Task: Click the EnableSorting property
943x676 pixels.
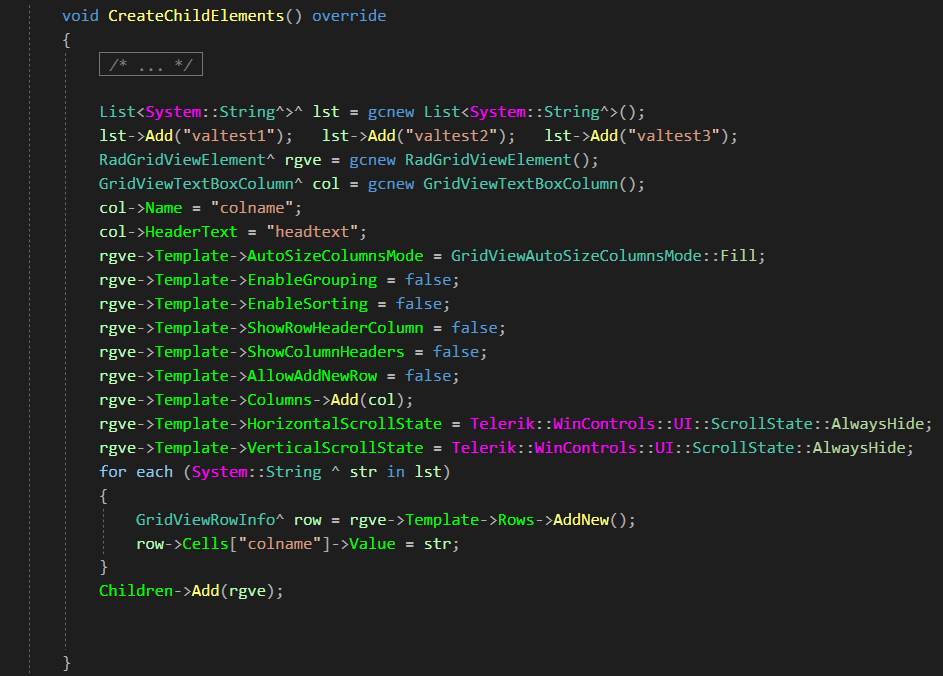Action: coord(307,304)
